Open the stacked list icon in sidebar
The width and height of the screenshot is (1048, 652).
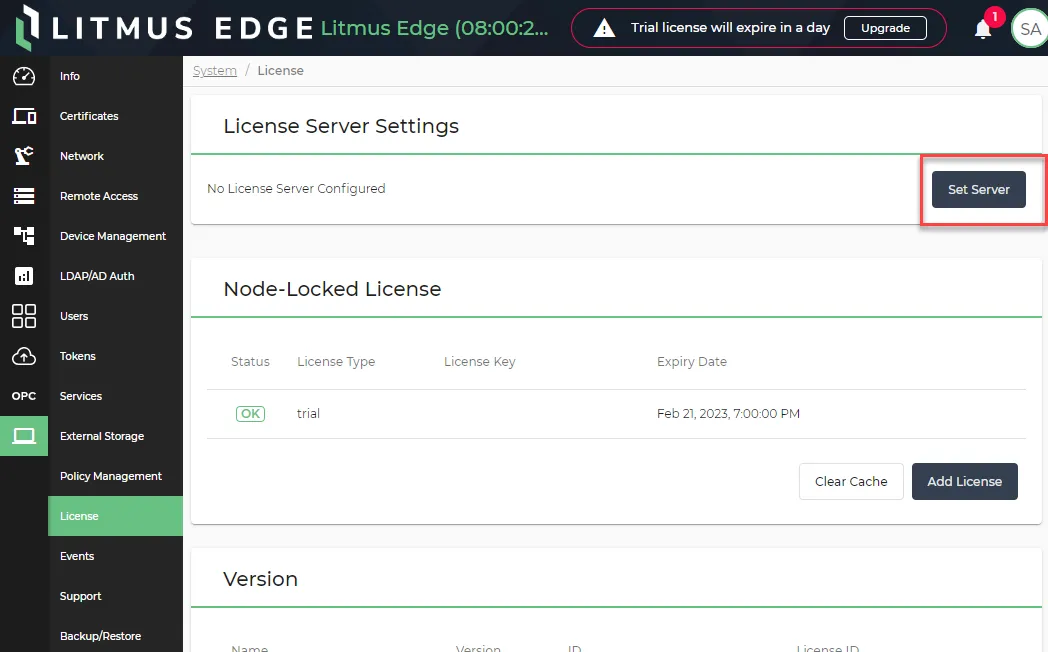pyautogui.click(x=24, y=196)
